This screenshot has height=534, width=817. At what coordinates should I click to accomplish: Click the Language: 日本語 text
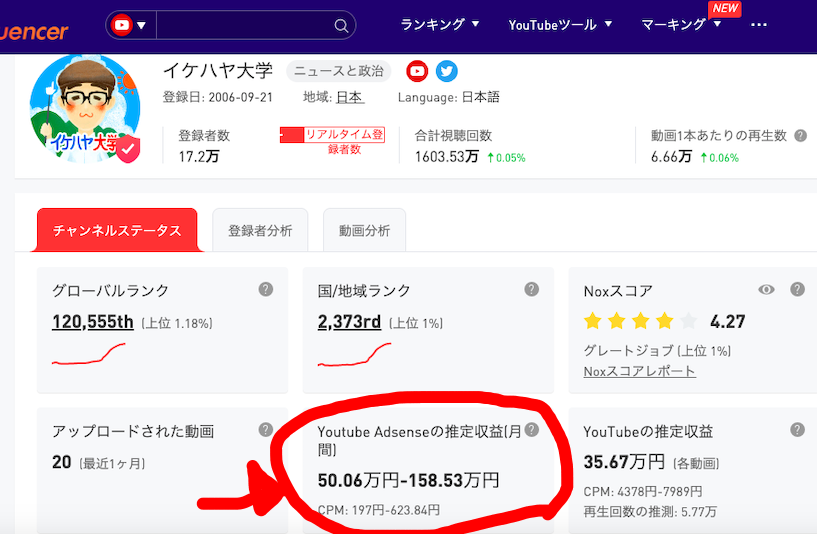[449, 97]
